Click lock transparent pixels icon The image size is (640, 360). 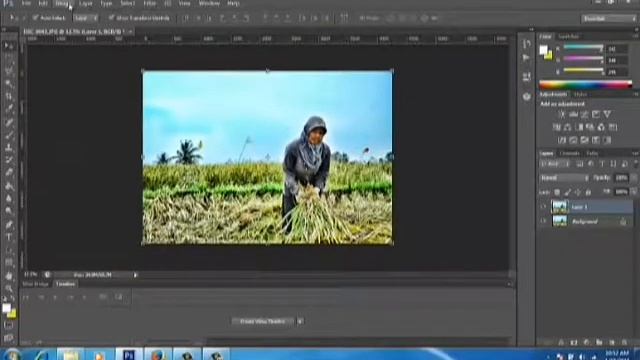[557, 192]
